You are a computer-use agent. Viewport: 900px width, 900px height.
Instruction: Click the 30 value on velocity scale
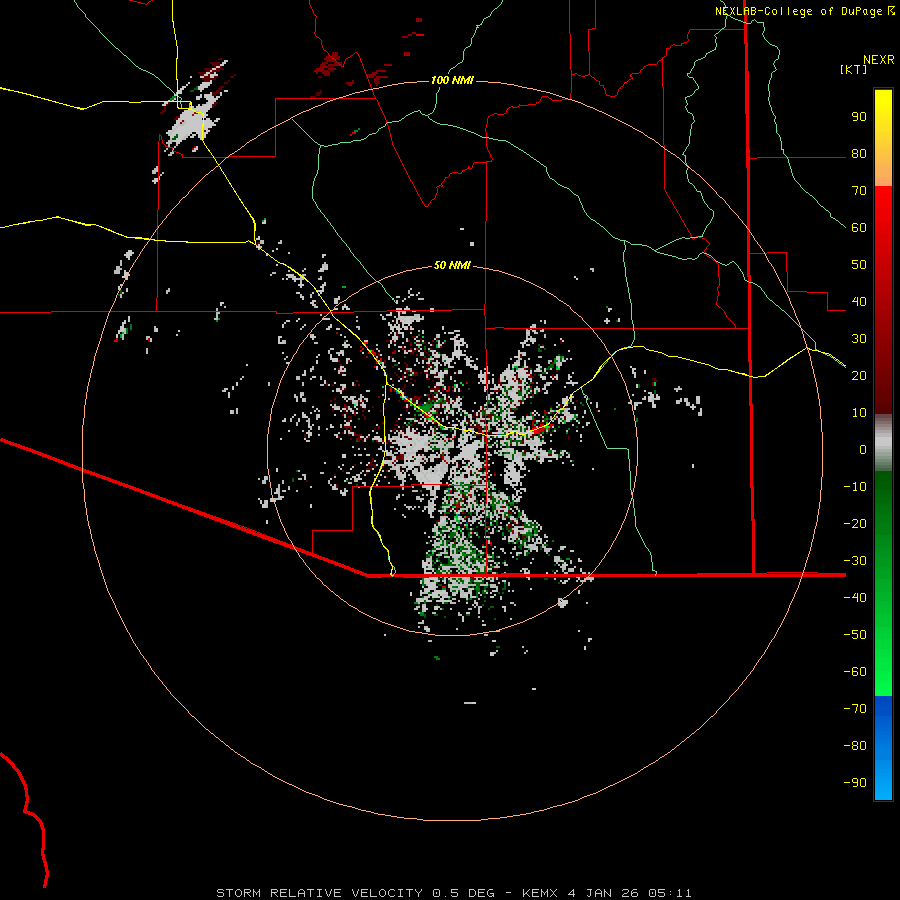(x=859, y=339)
